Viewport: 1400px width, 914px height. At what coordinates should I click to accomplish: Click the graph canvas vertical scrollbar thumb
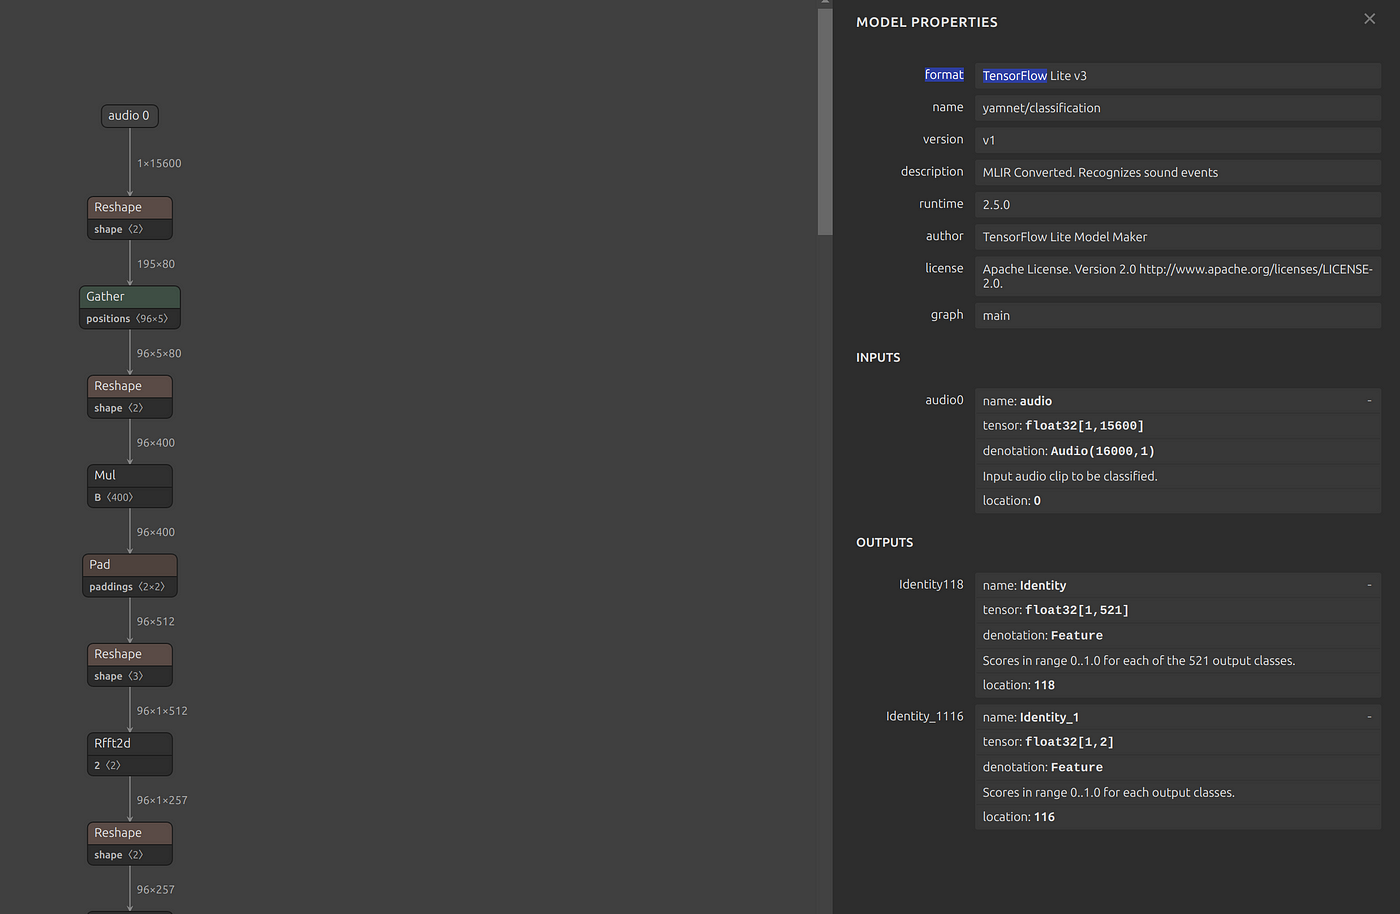point(825,120)
